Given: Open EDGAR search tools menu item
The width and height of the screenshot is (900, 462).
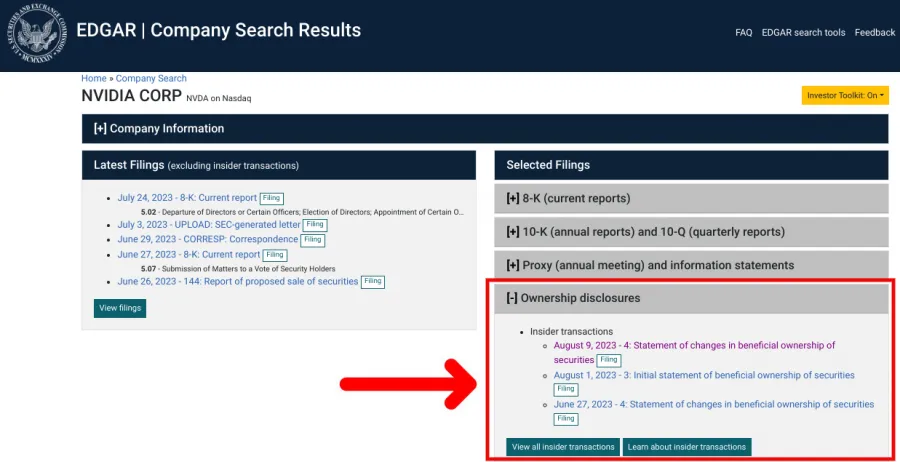Looking at the screenshot, I should [x=803, y=33].
